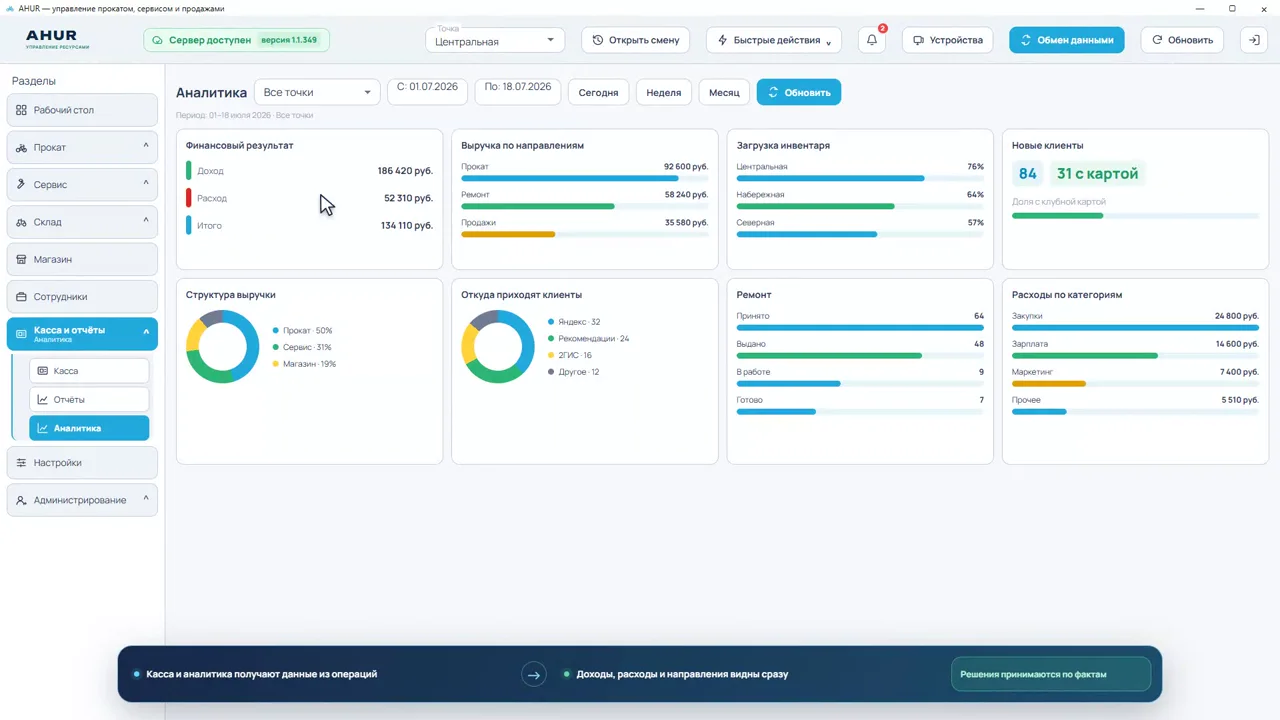Open the Быстрые действия dropdown
This screenshot has width=1280, height=720.
click(774, 40)
